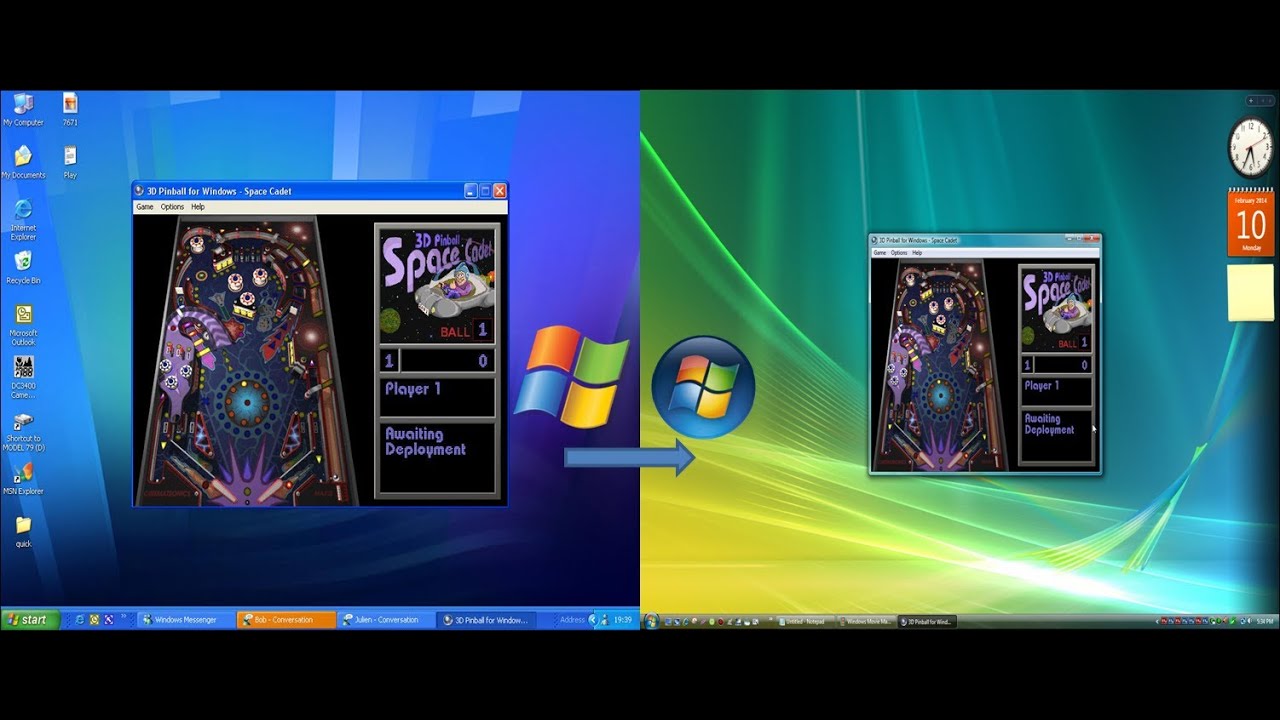This screenshot has height=720, width=1280.
Task: Switch to Windows Movie Maker taskbar button
Action: (x=866, y=622)
